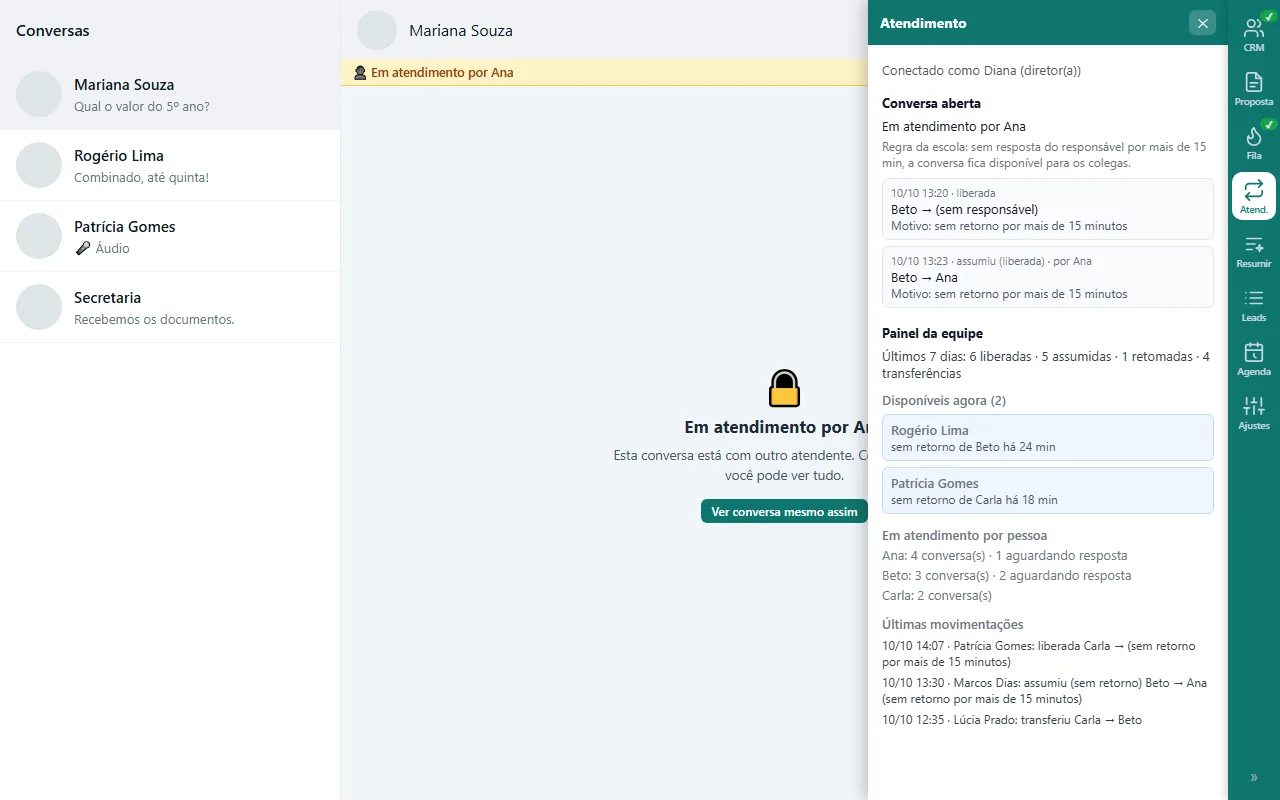Click the 13:30 Marcos Dias movement entry

pyautogui.click(x=1045, y=691)
